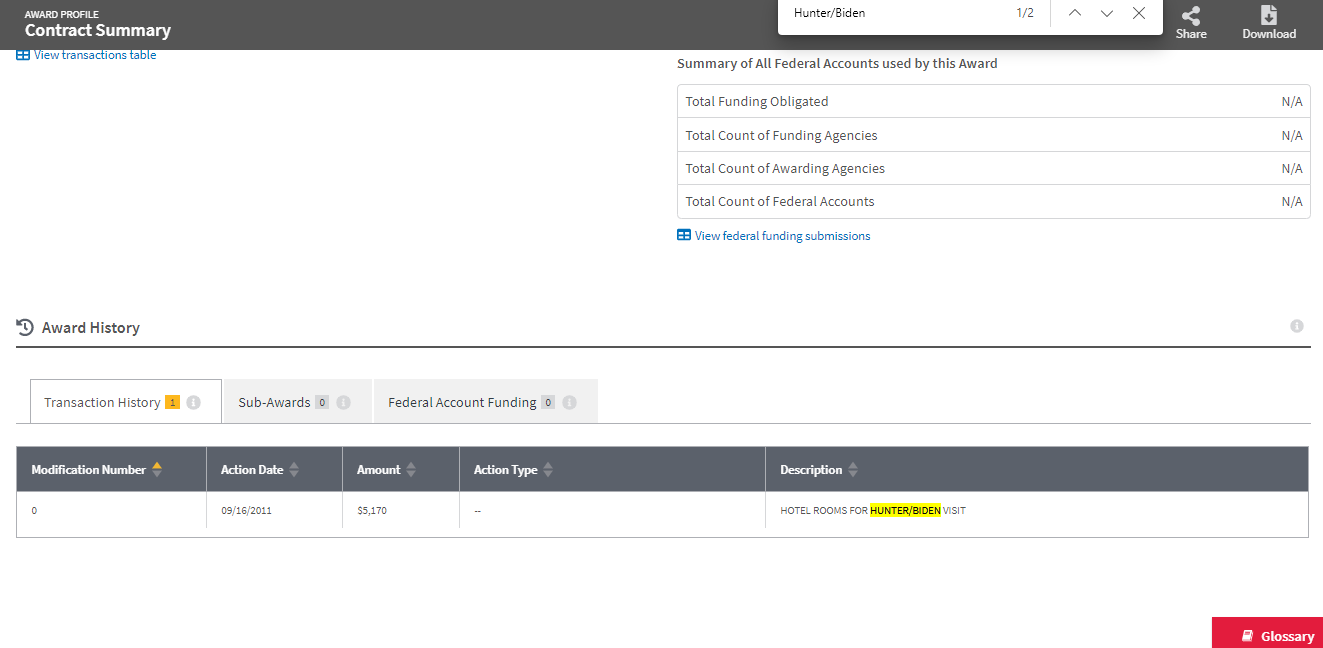Sort table by Action Date
The height and width of the screenshot is (648, 1323).
pos(294,470)
